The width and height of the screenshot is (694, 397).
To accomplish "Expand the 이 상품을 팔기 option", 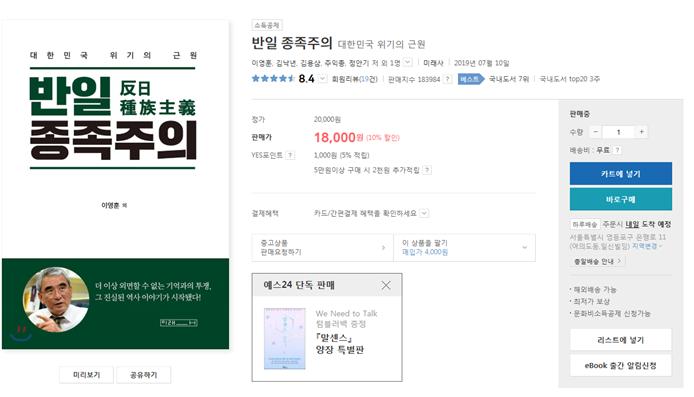I will click(464, 247).
